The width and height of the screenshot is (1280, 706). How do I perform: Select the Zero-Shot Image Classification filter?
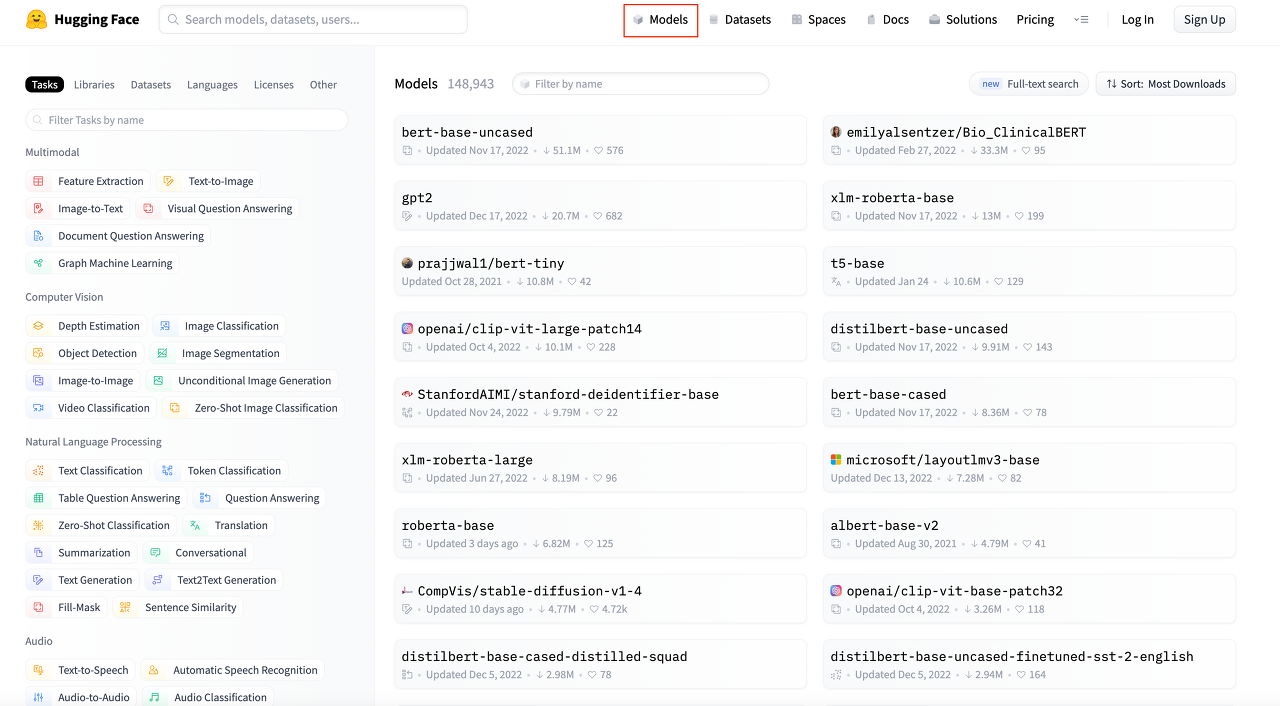[254, 408]
